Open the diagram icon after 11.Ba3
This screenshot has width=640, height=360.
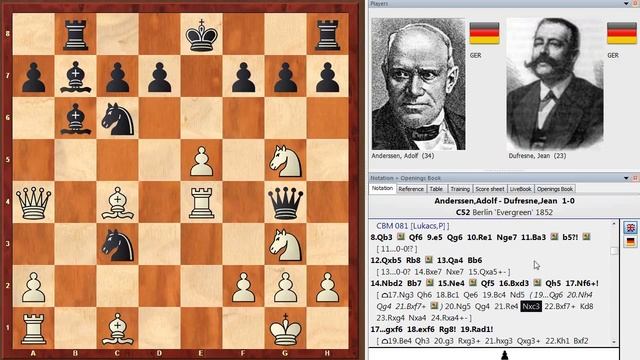[x=554, y=237]
